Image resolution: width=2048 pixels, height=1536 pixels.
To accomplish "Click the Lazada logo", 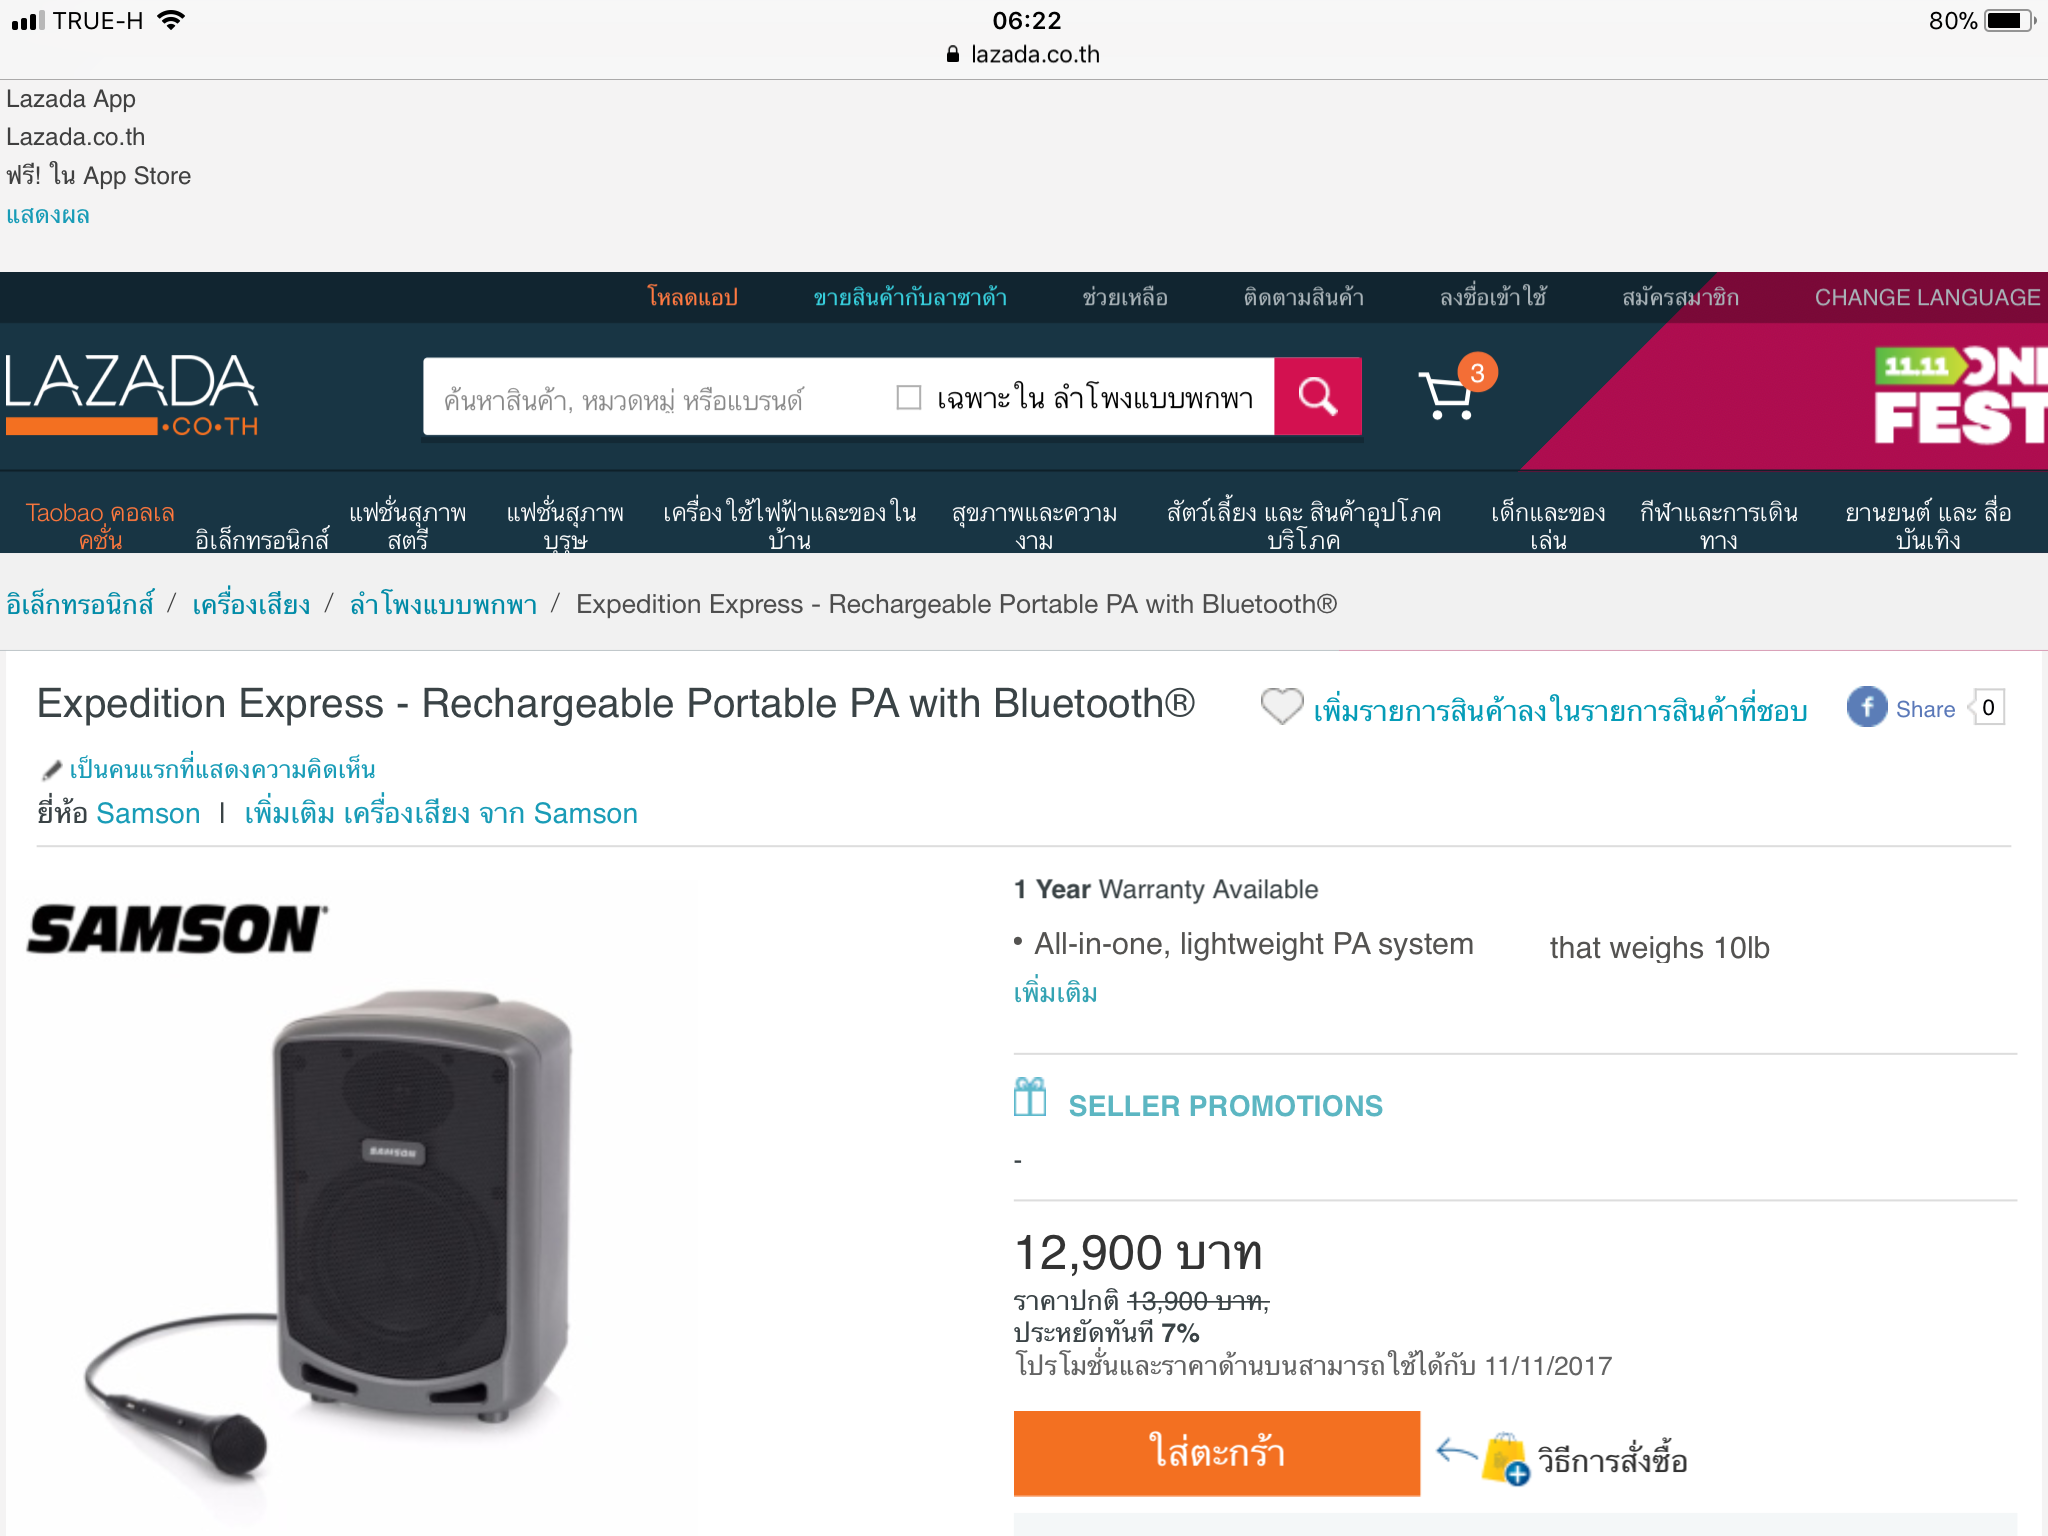I will coord(131,396).
